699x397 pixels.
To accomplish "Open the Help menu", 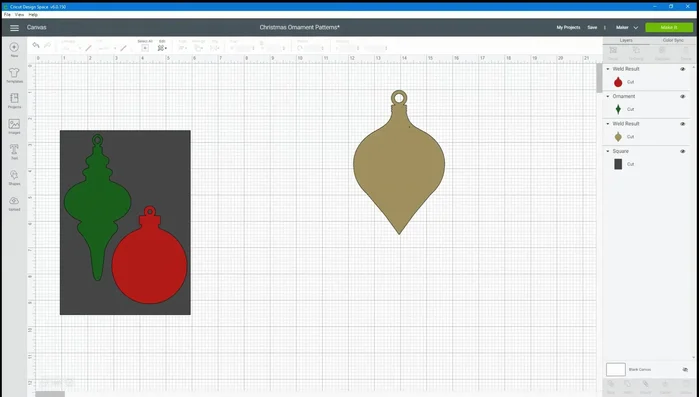I will 33,15.
